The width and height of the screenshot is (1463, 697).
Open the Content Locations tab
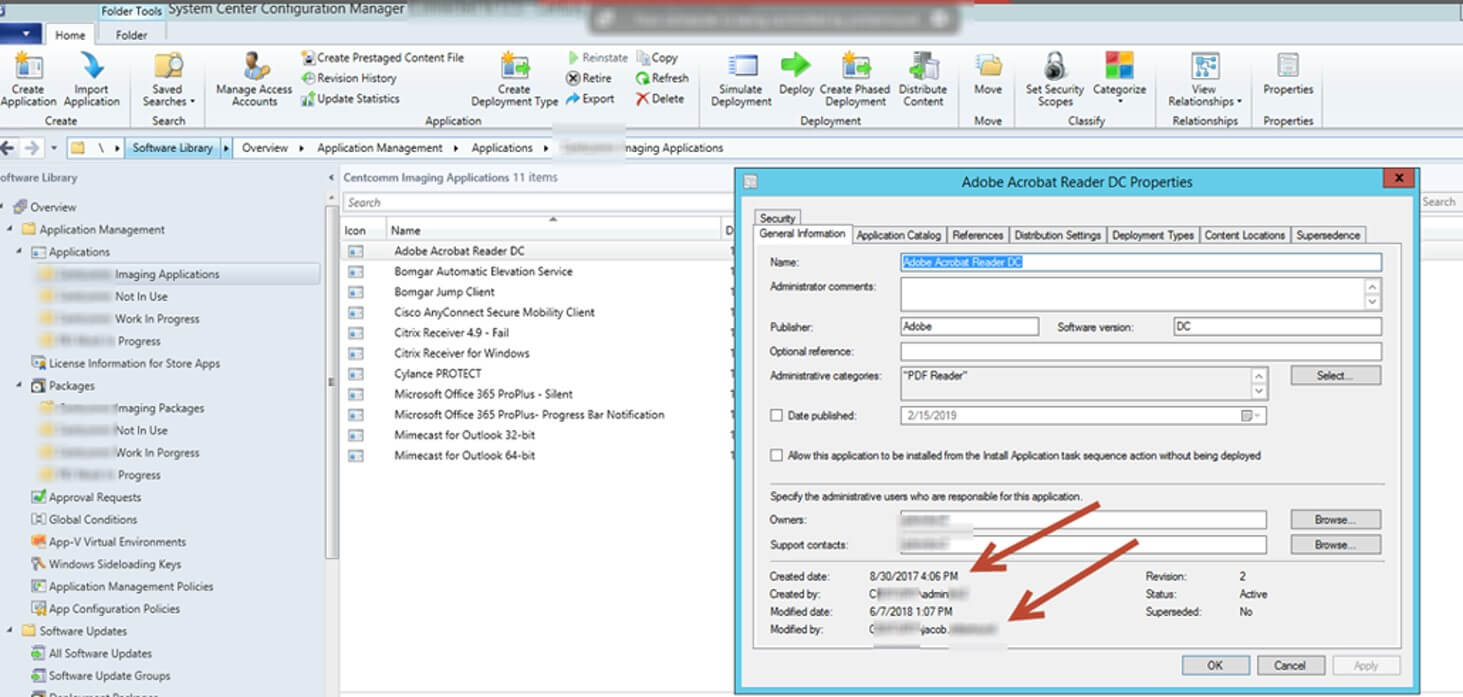(1244, 235)
